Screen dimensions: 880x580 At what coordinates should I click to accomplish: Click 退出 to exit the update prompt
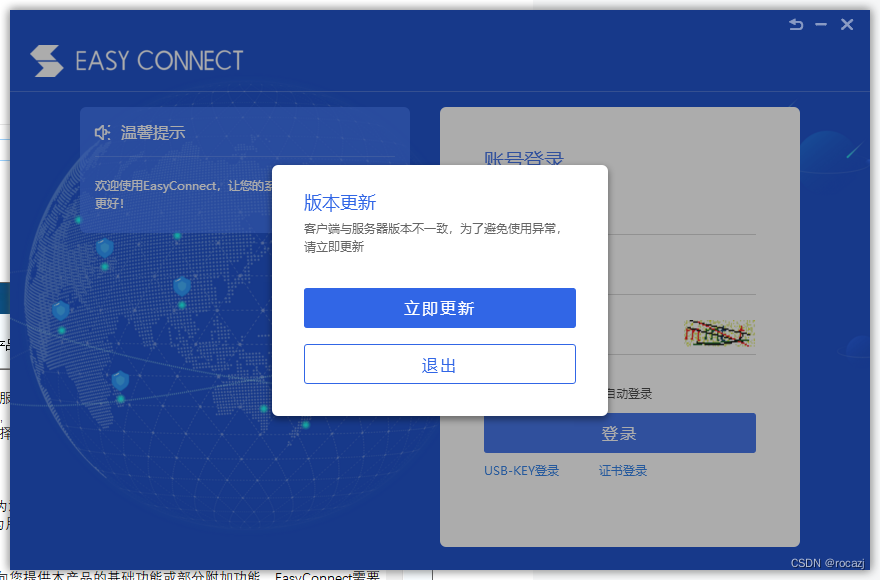pyautogui.click(x=440, y=363)
